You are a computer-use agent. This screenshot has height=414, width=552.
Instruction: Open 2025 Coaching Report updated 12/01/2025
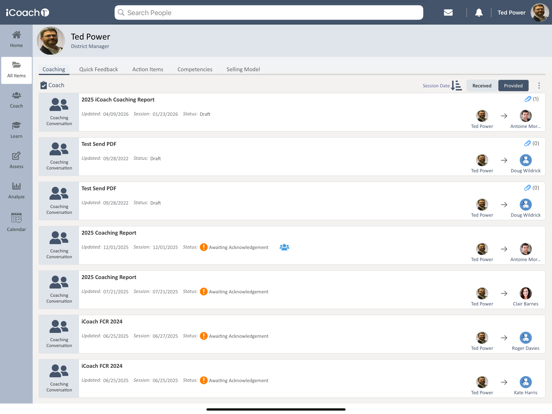pos(109,233)
